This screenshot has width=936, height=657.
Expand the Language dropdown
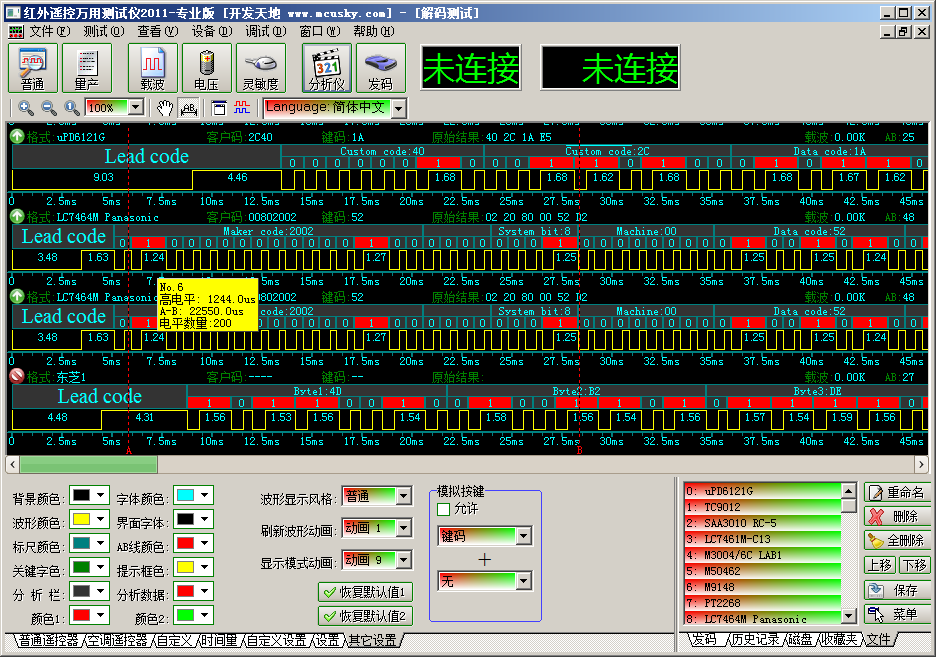(x=398, y=108)
